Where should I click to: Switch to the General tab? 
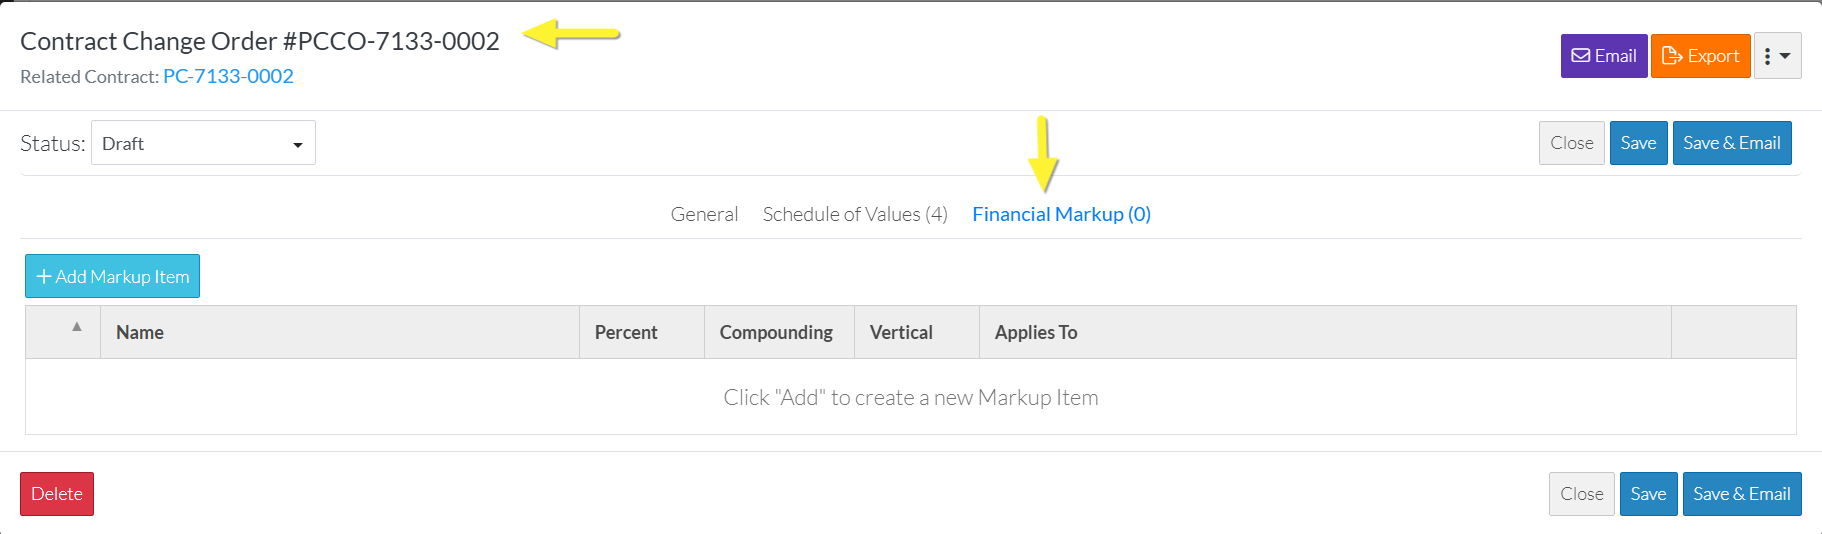click(x=704, y=214)
